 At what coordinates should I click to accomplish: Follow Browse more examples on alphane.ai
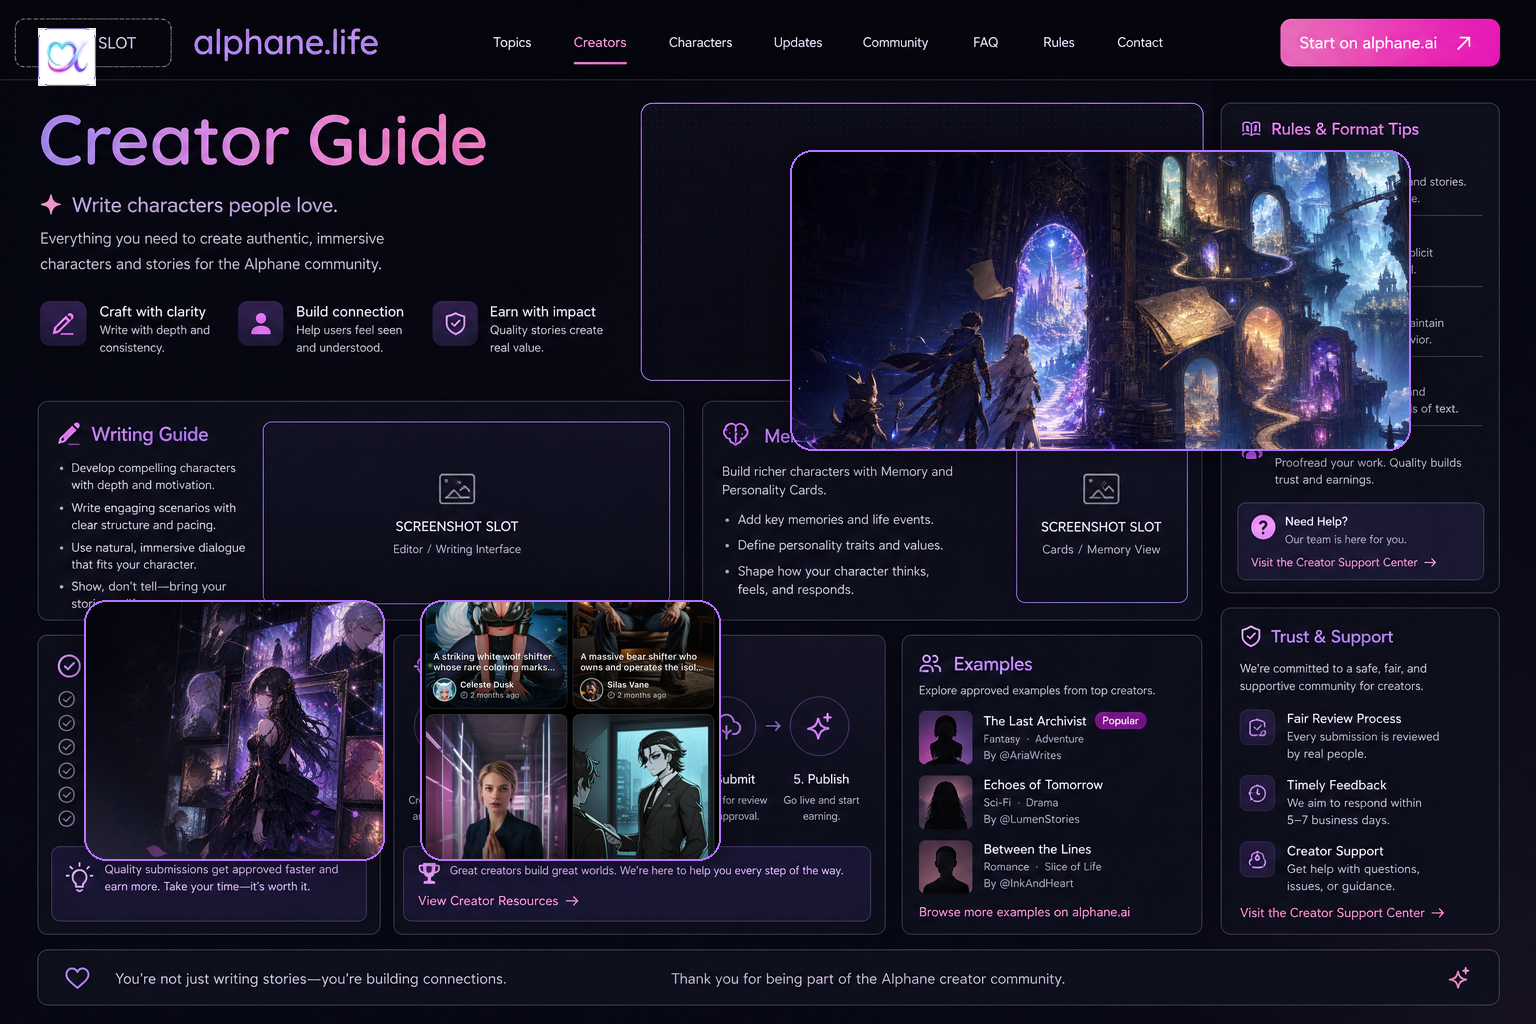1024,912
